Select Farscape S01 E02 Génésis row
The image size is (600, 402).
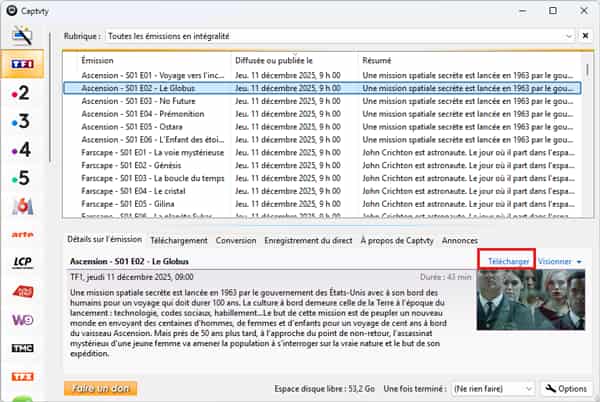(x=322, y=165)
